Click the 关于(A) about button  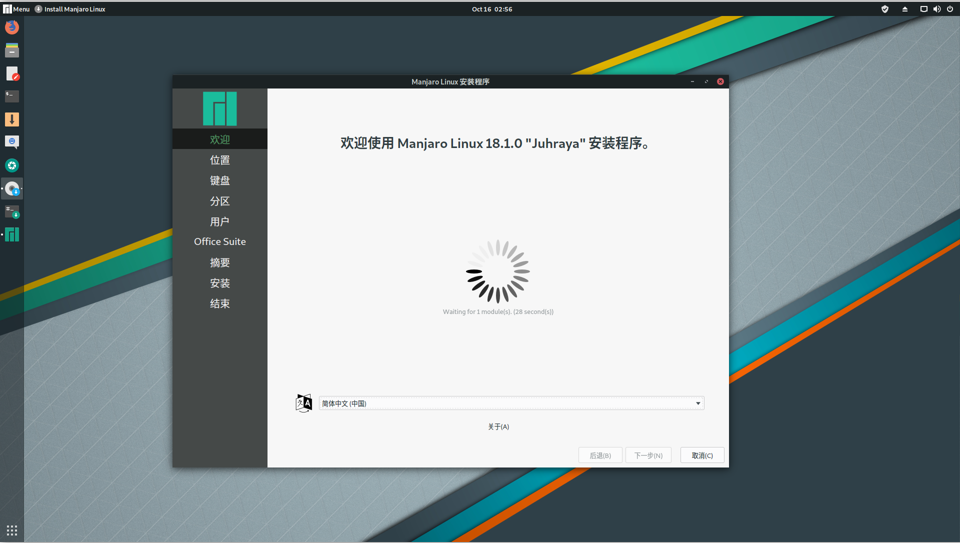498,427
